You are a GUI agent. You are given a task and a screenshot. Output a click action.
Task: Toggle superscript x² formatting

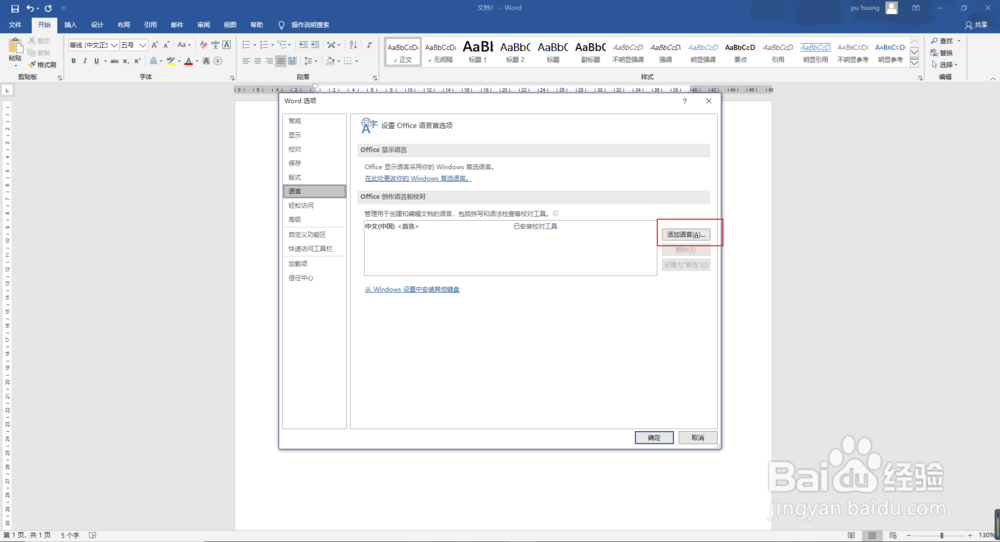coord(137,61)
